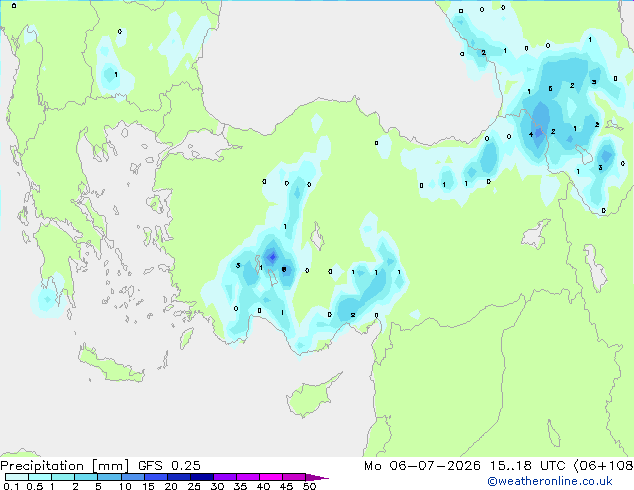The image size is (634, 490).
Task: Click the '10' legend scale label
Action: [125, 486]
